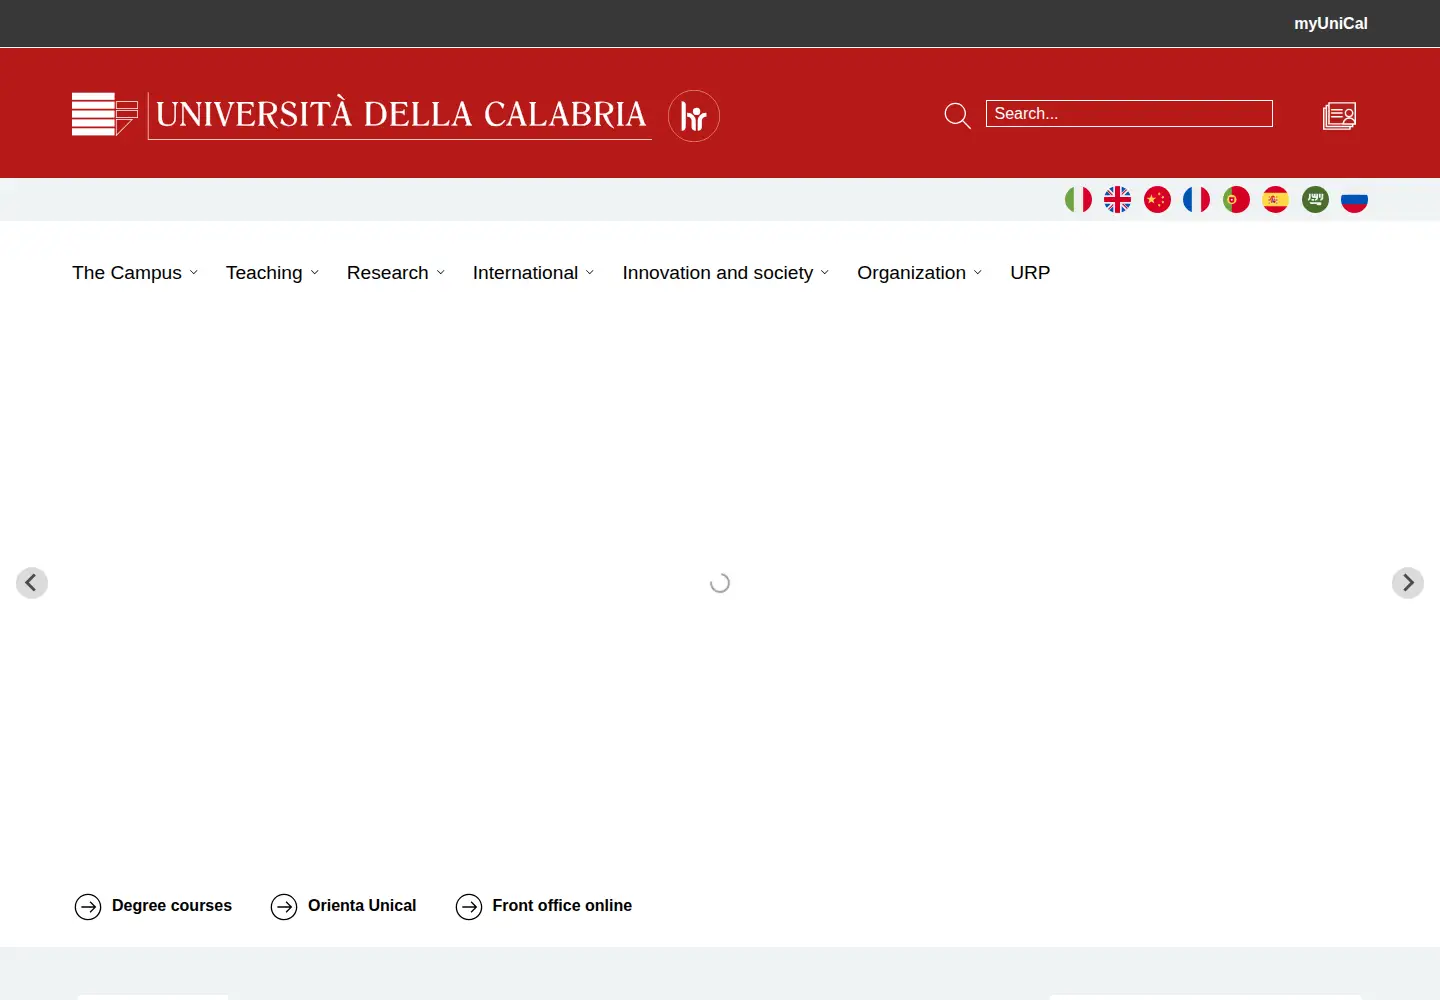Choose the Chinese flag language option

point(1157,200)
